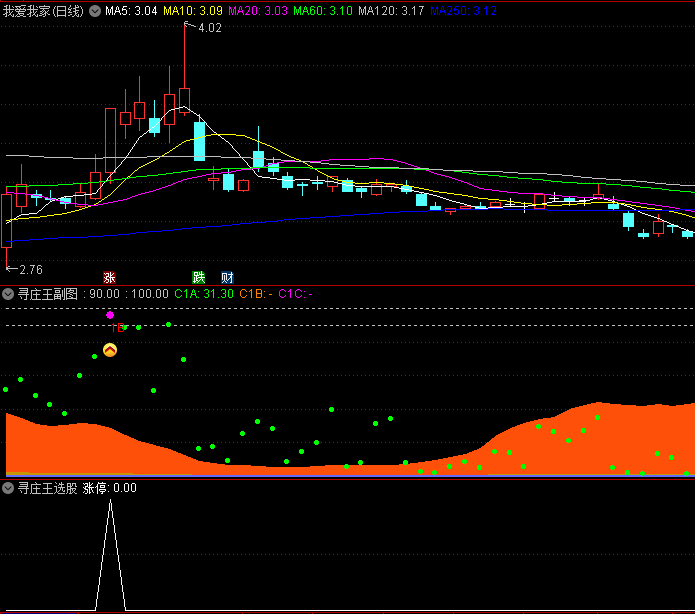Click the 我爱我家(日线) chart title
Viewport: 695px width, 614px height.
click(x=43, y=11)
